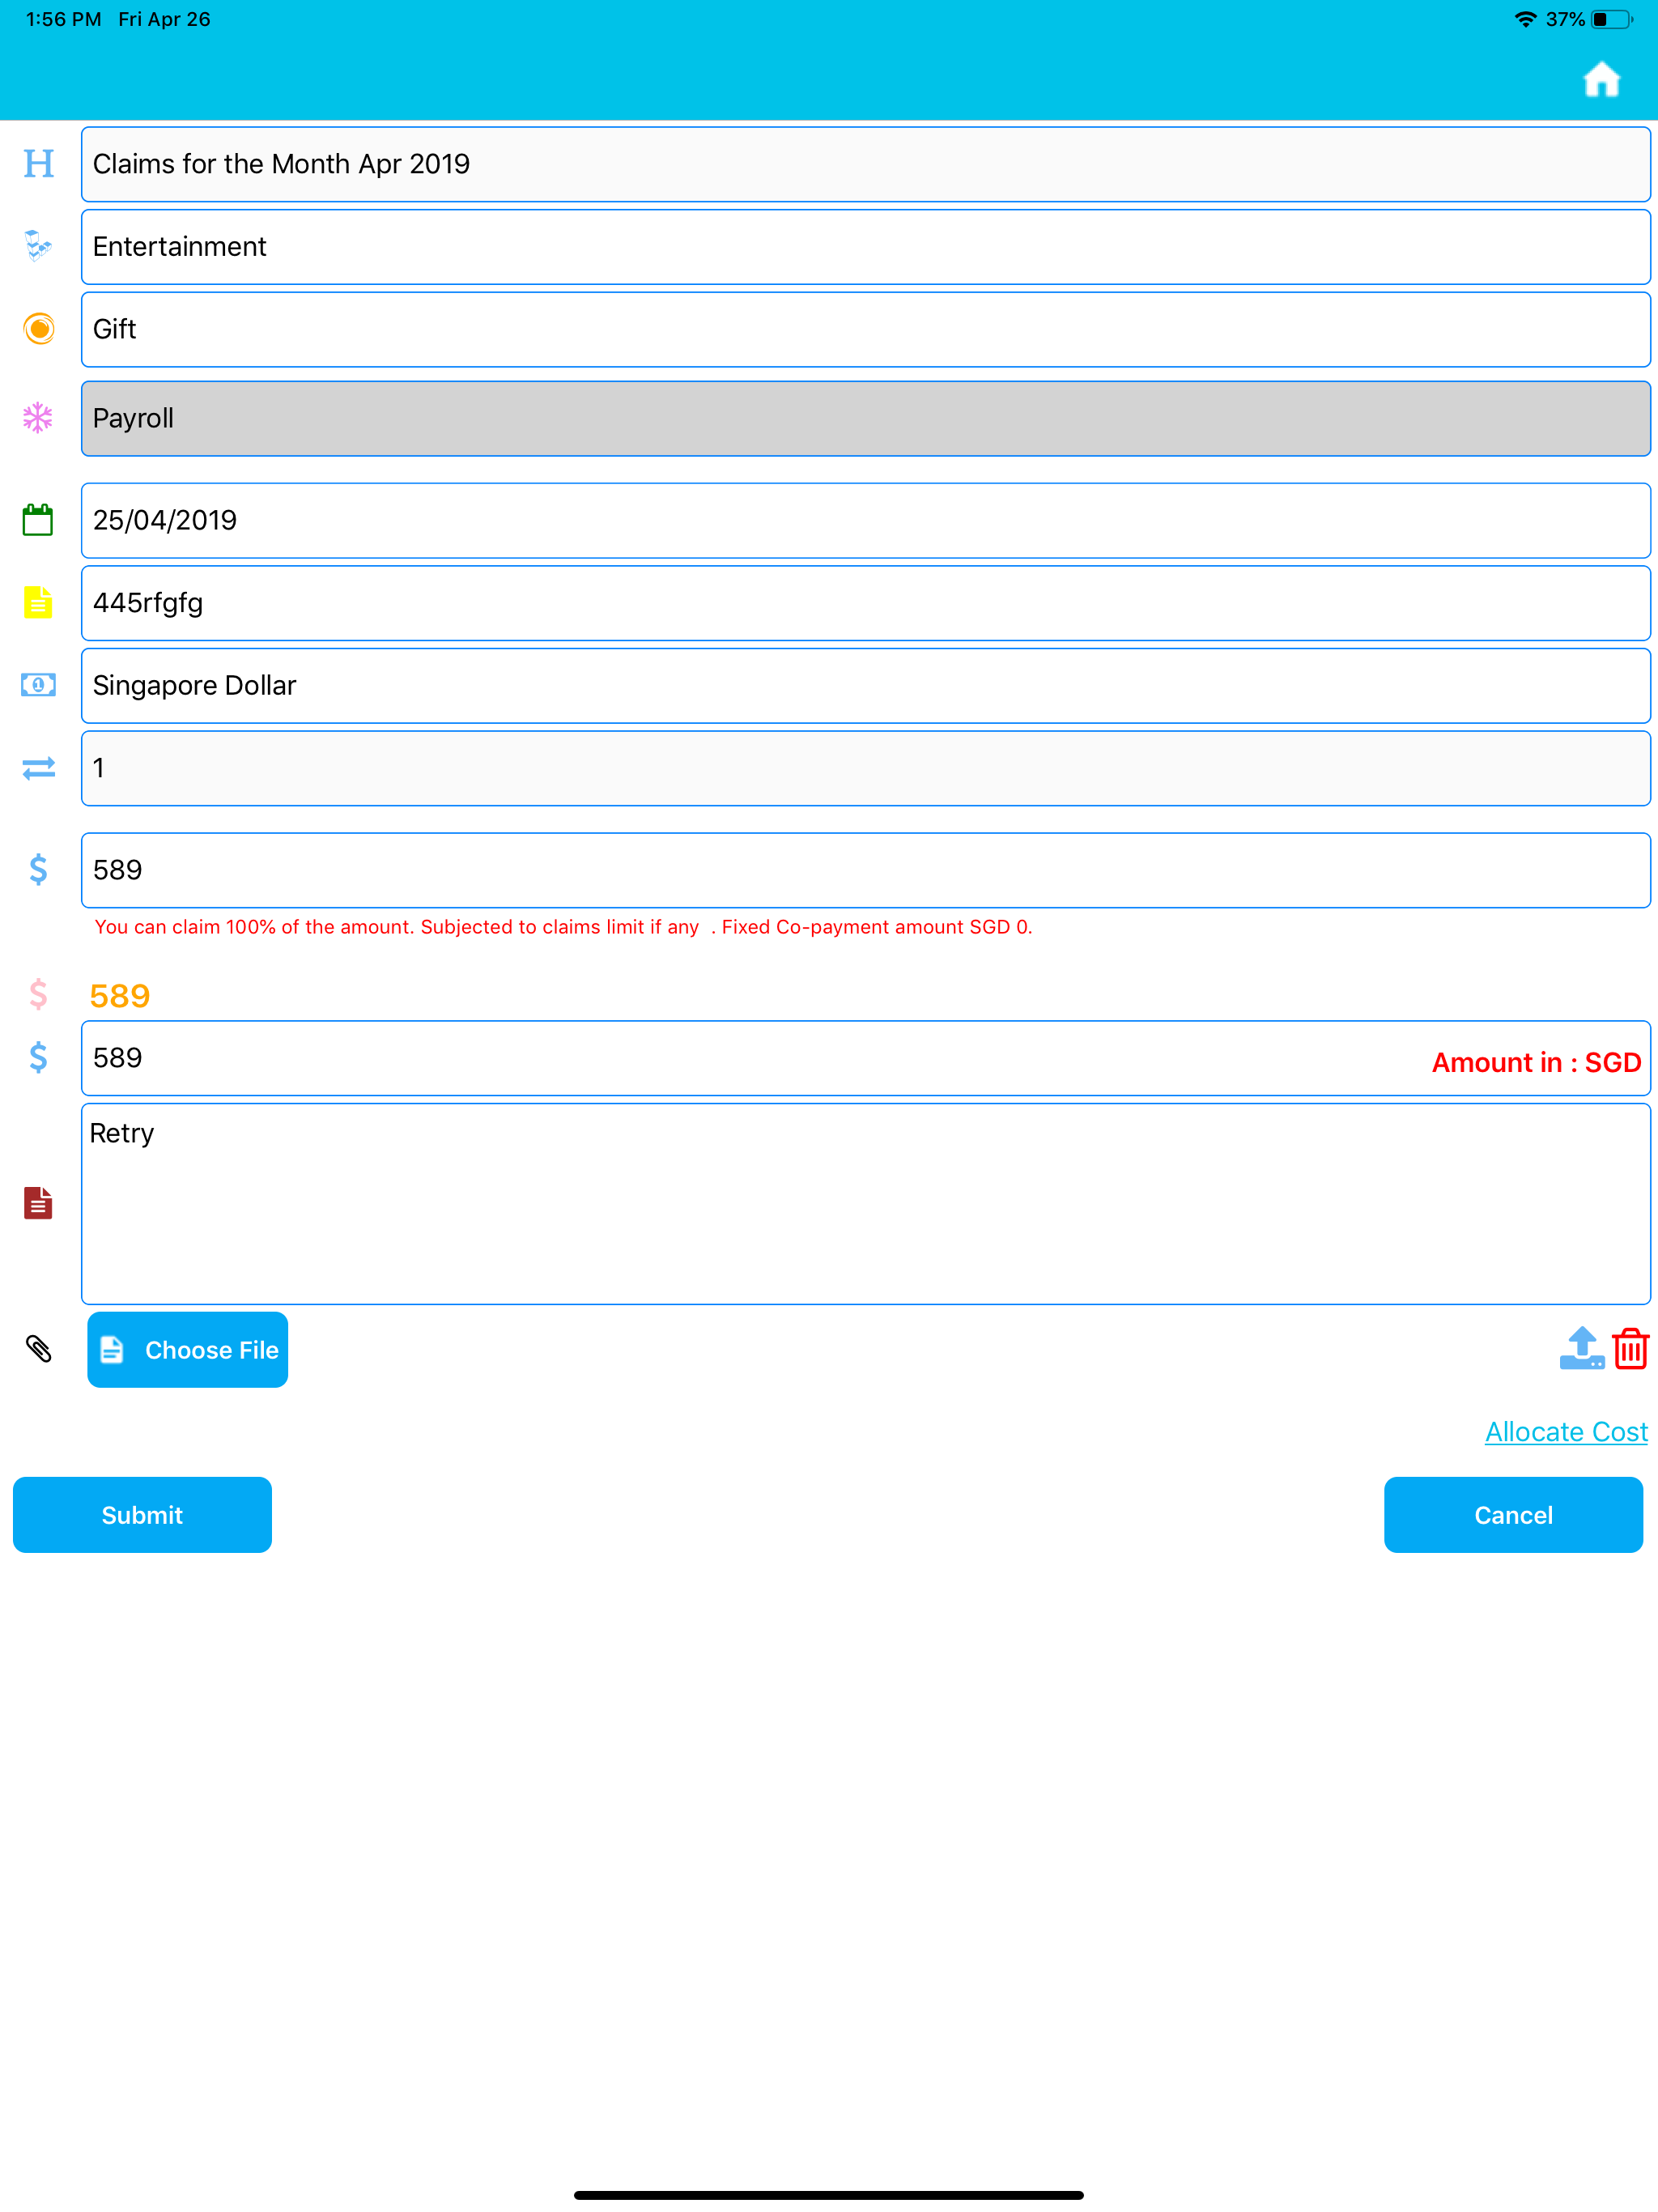Click the Claims for the Month Apr 2019 field

tap(866, 164)
